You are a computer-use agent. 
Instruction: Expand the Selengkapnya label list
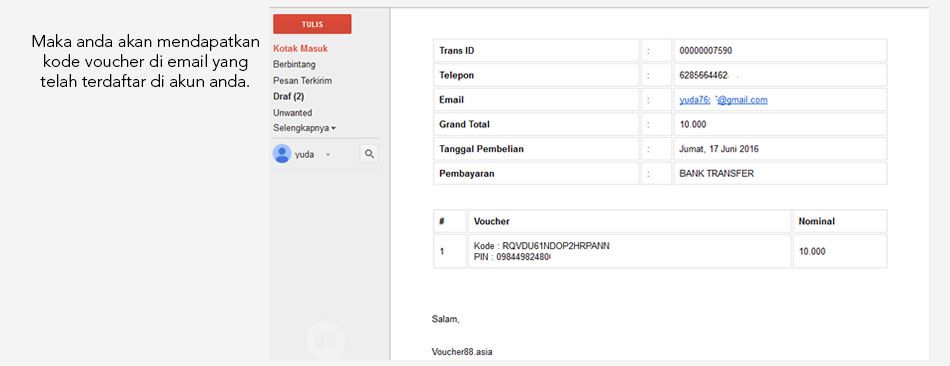(x=304, y=128)
